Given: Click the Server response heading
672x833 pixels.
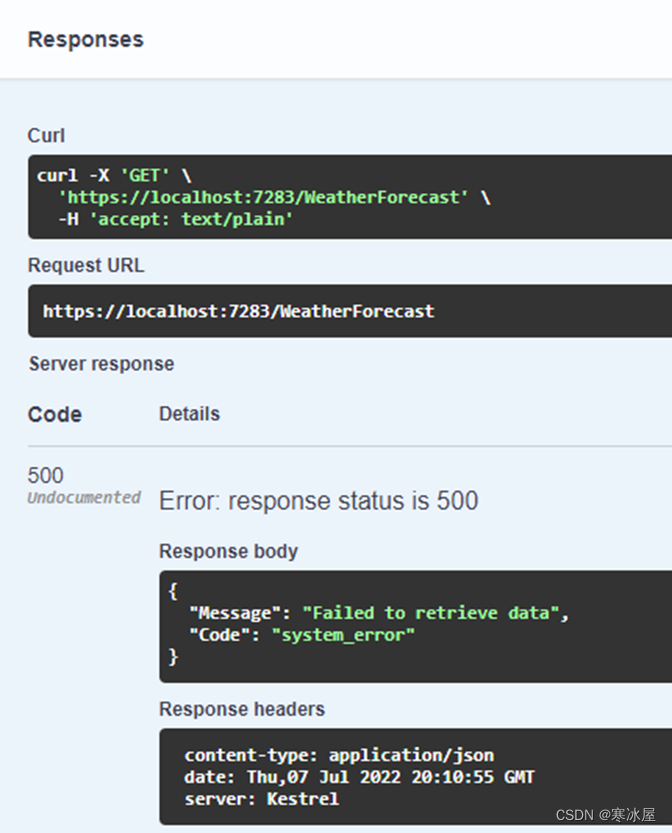Looking at the screenshot, I should (101, 364).
